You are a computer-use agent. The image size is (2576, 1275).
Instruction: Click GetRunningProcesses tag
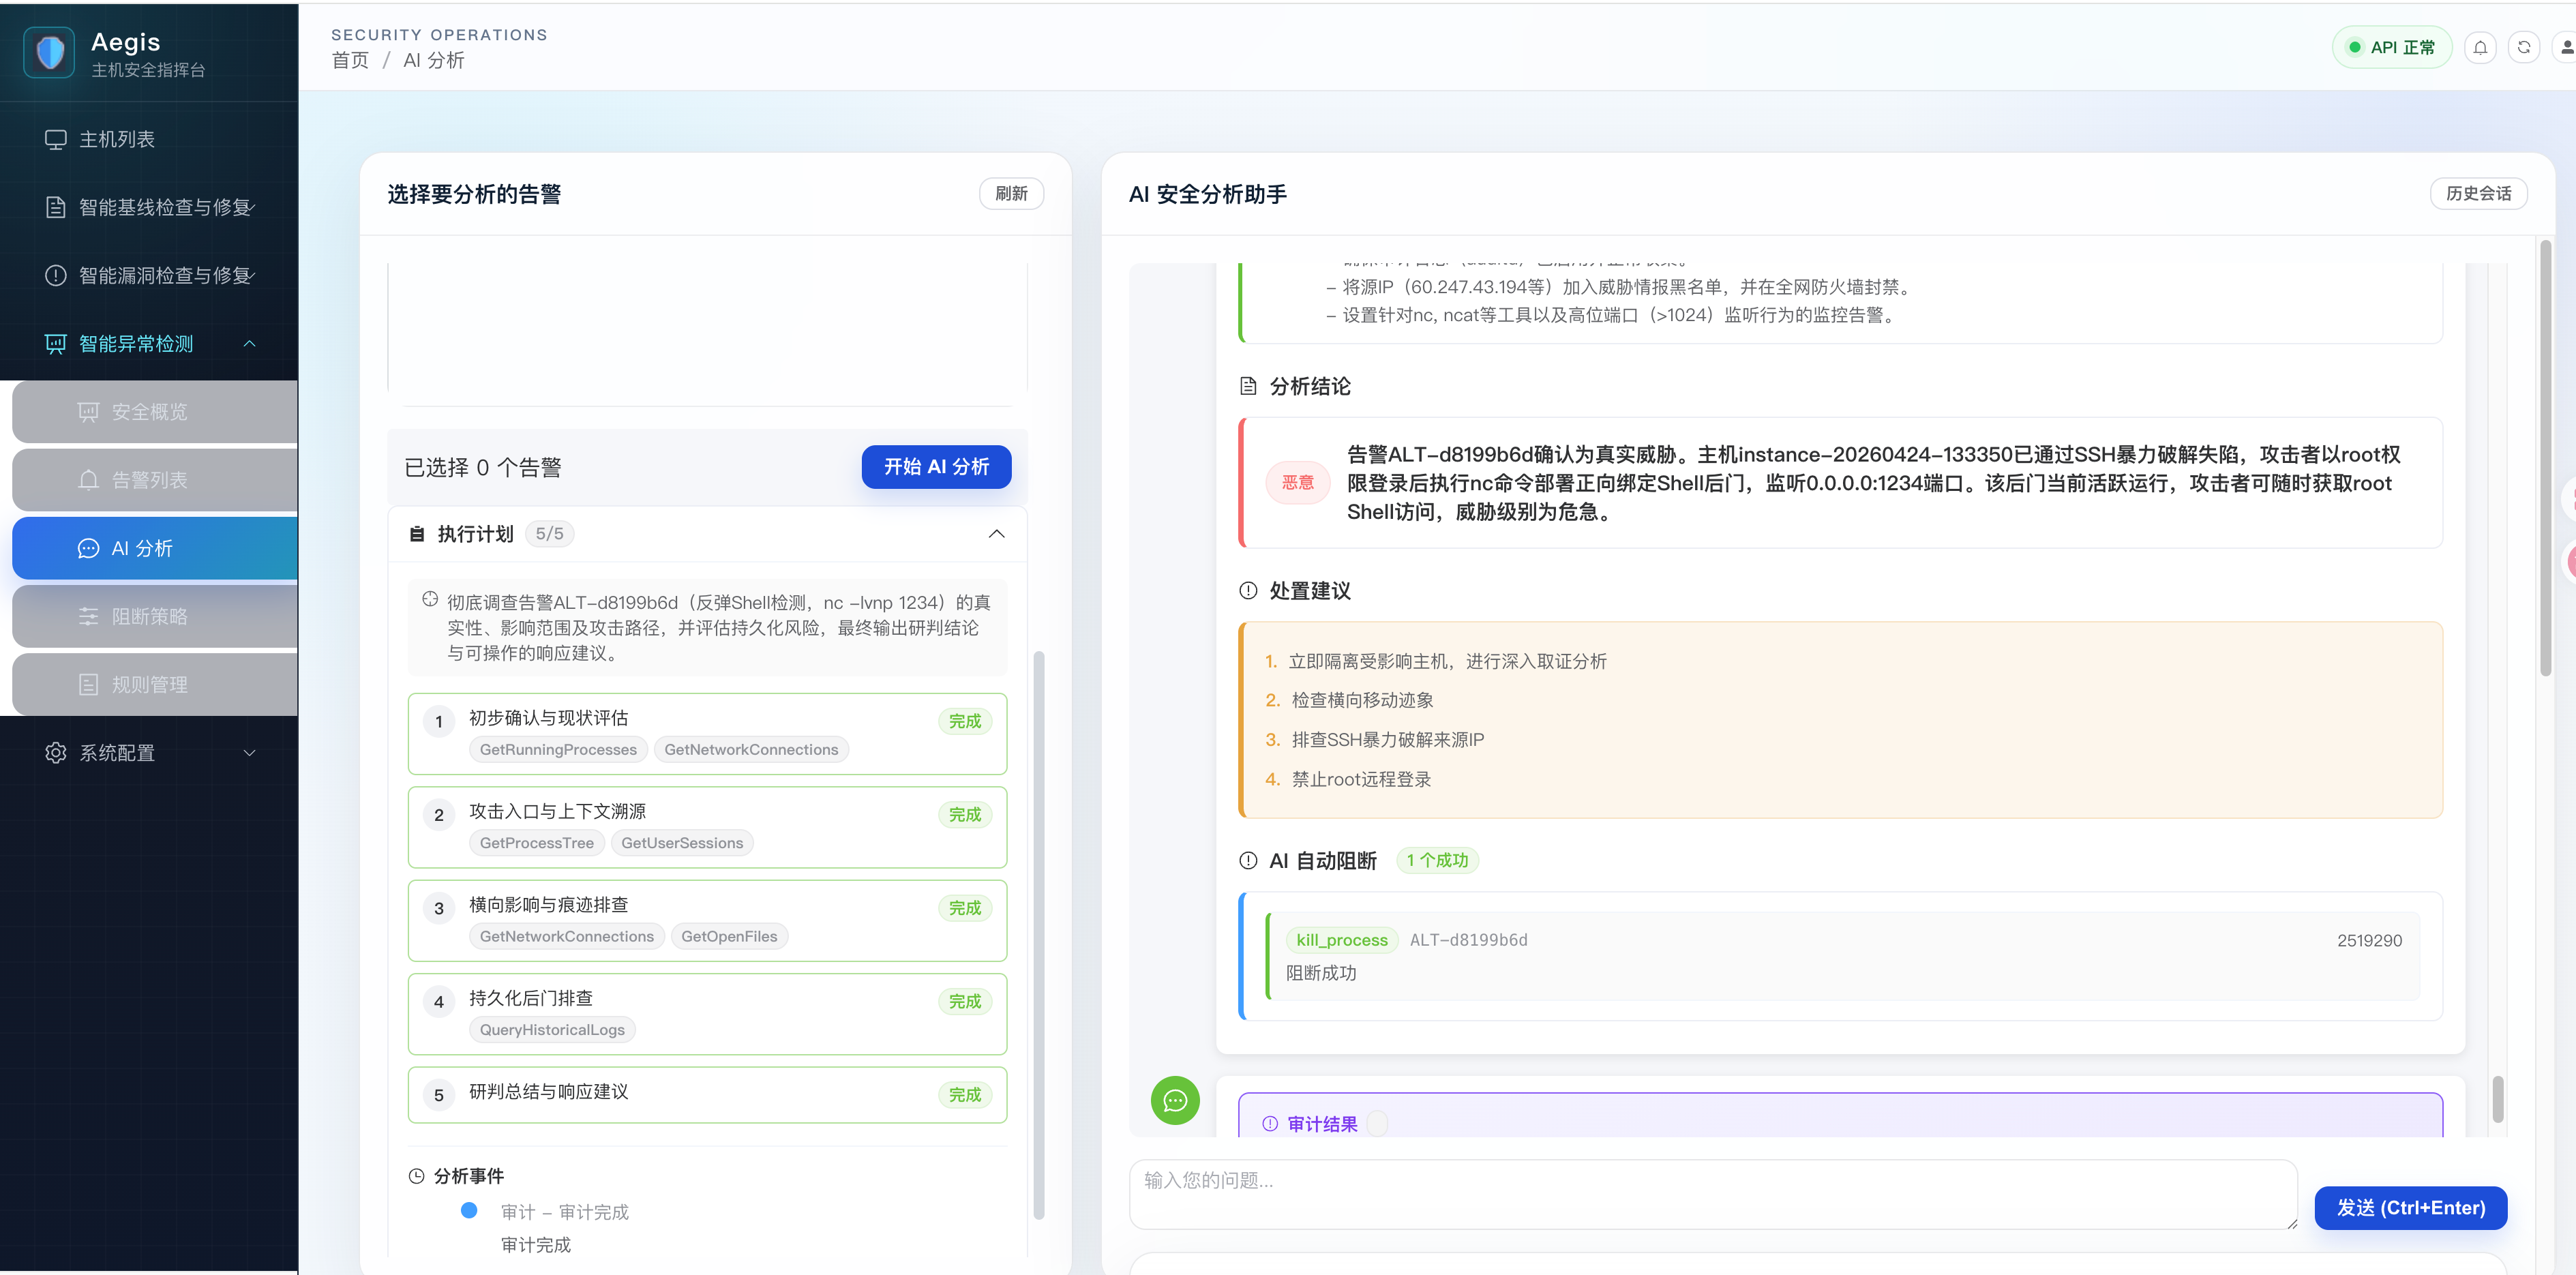558,750
